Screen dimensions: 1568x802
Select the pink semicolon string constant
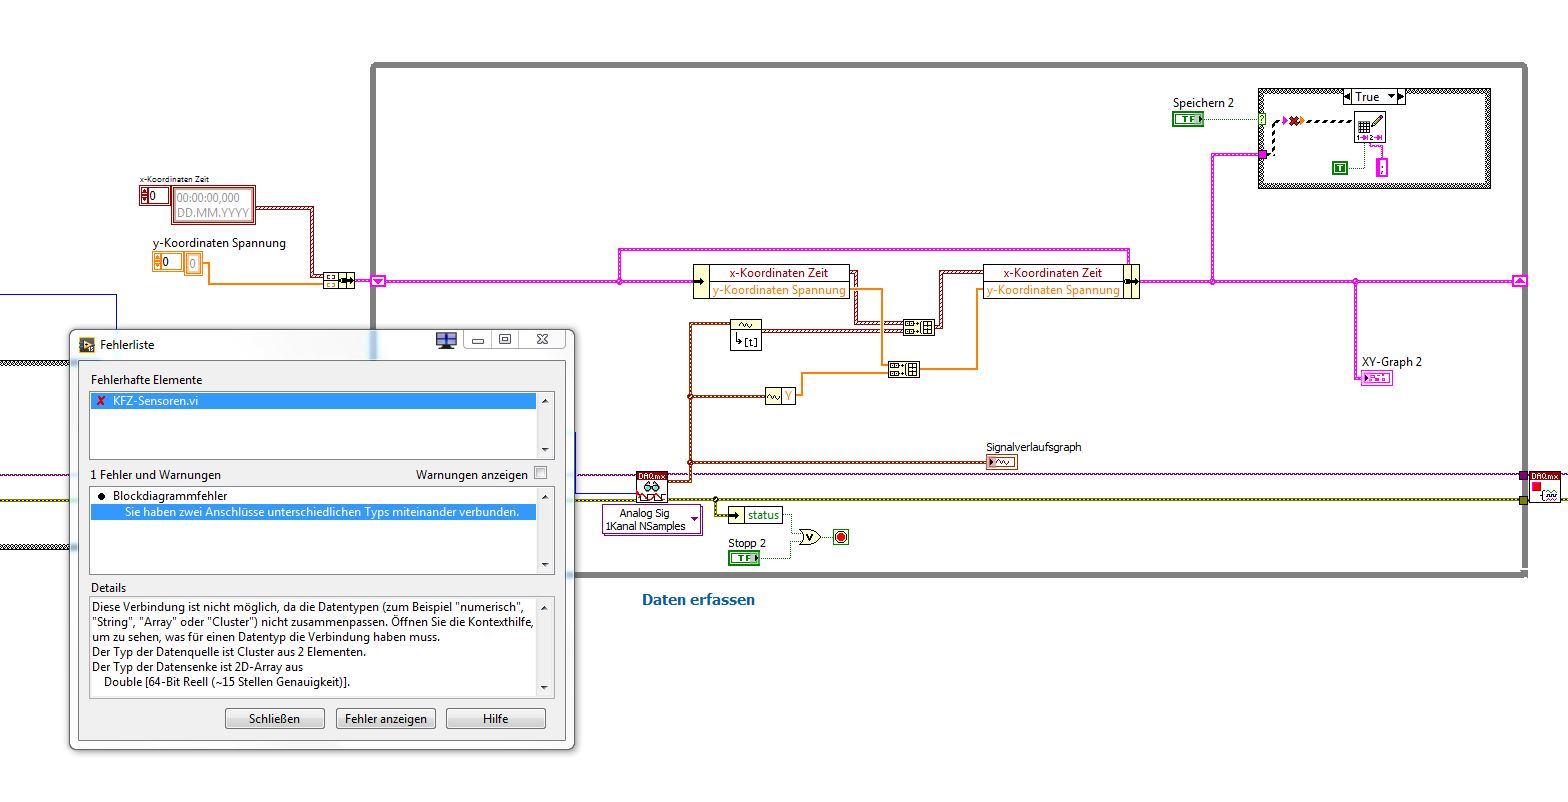1382,168
